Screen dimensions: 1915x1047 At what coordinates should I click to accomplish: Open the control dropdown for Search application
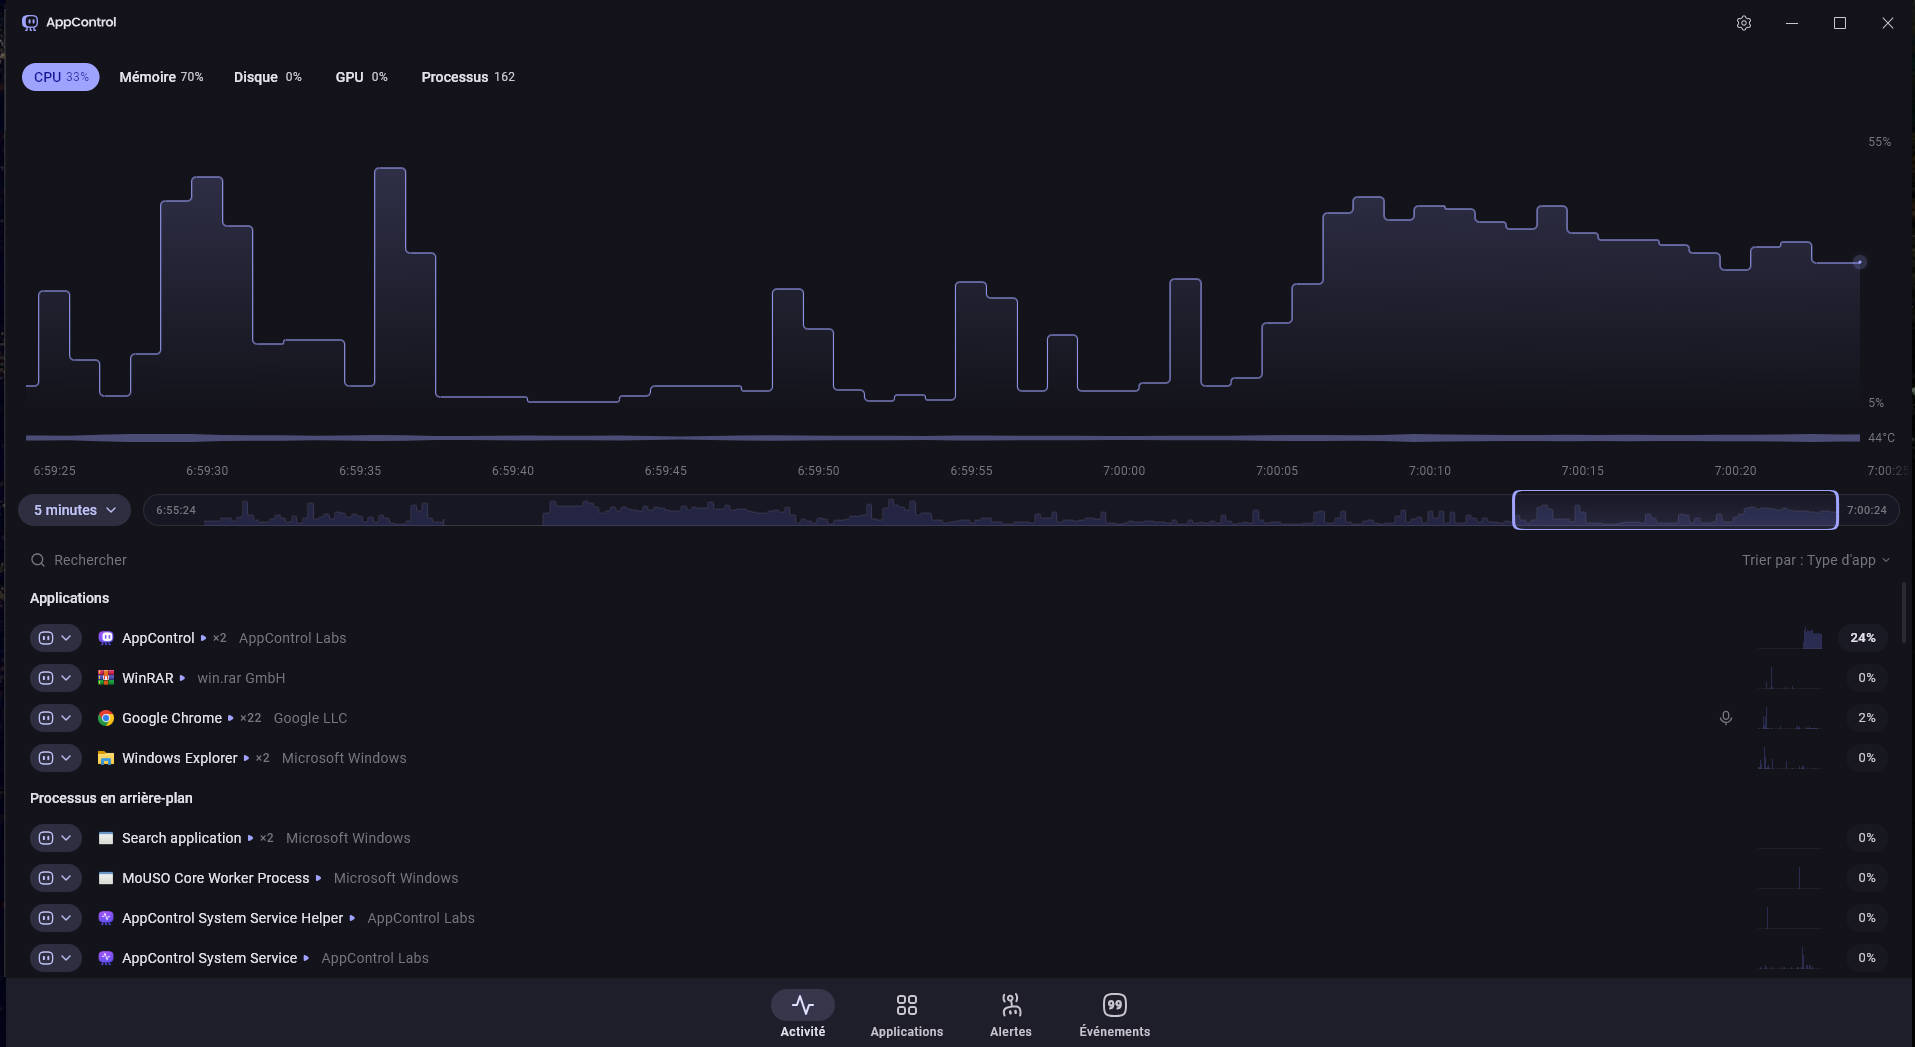[x=56, y=838]
